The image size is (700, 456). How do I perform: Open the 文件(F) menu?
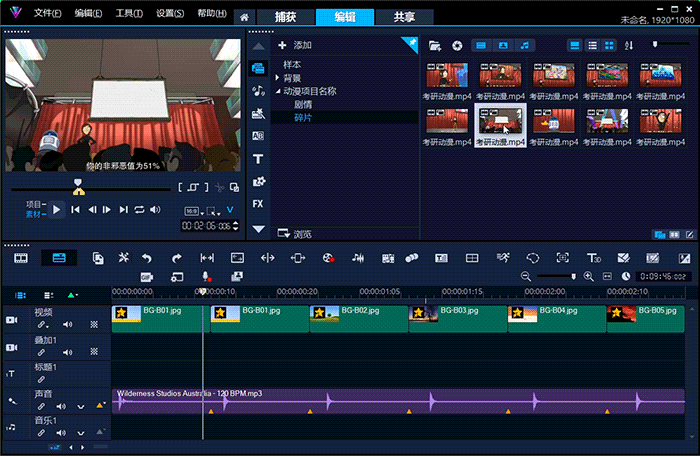pos(47,14)
